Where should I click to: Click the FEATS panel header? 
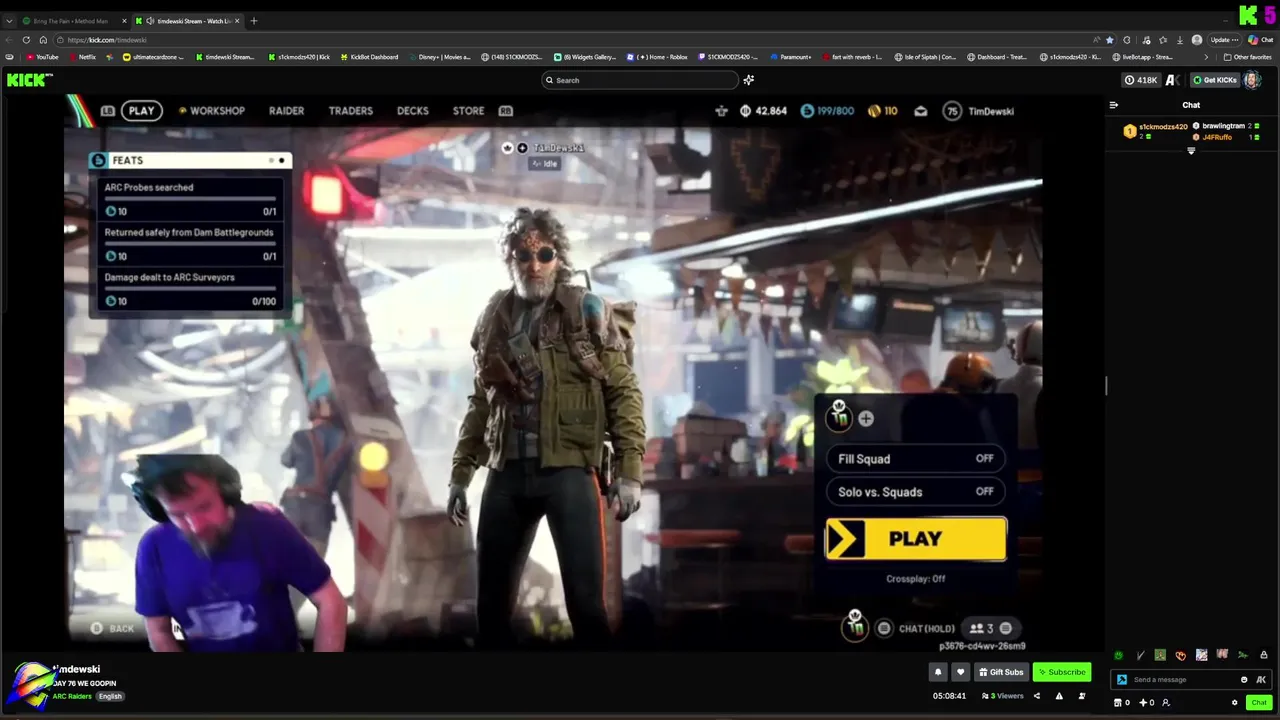pos(190,160)
